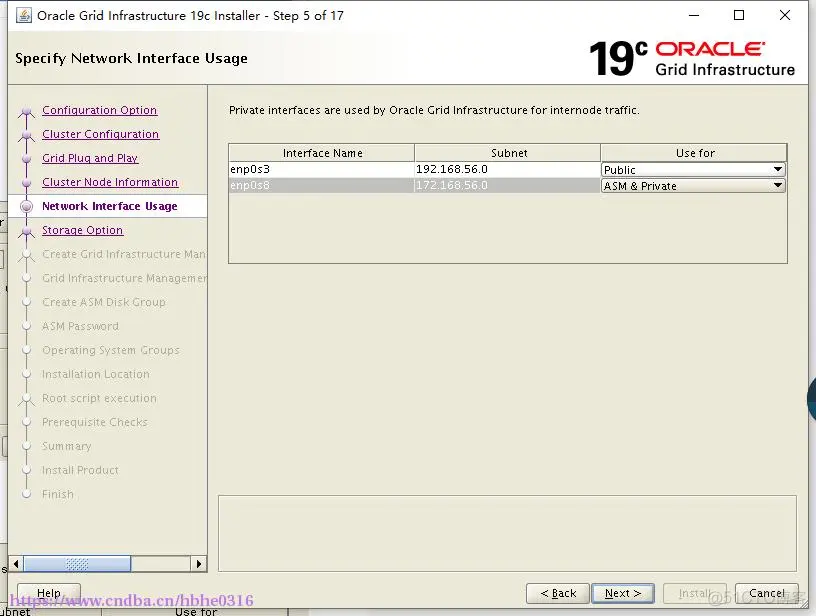Open the Grid Plug and Play step

90,158
